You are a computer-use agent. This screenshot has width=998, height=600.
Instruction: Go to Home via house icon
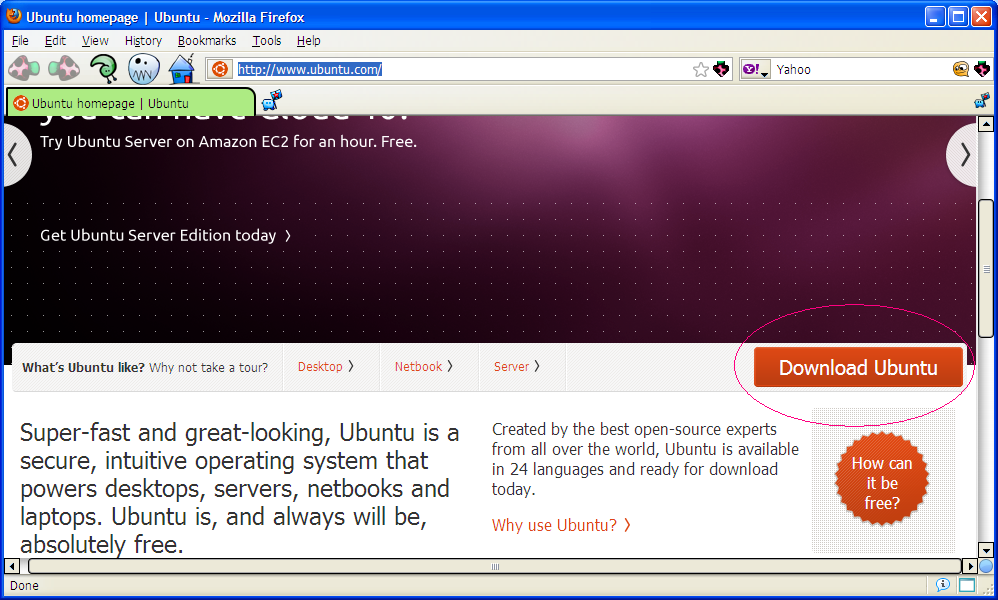pos(182,69)
